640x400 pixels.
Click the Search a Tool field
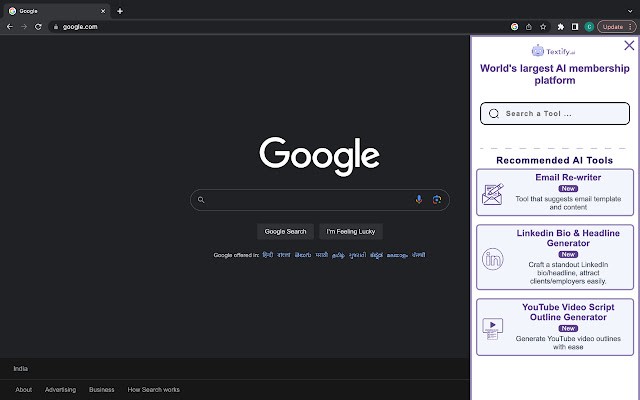555,113
